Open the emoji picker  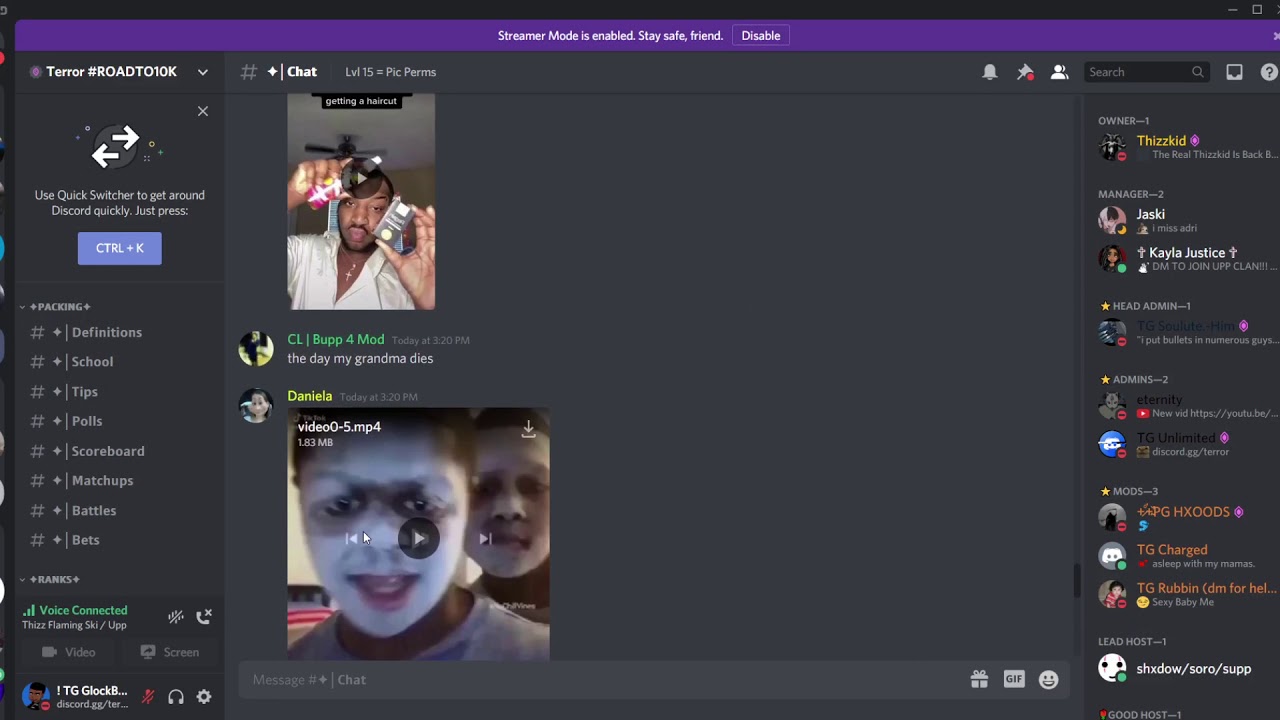(1048, 679)
